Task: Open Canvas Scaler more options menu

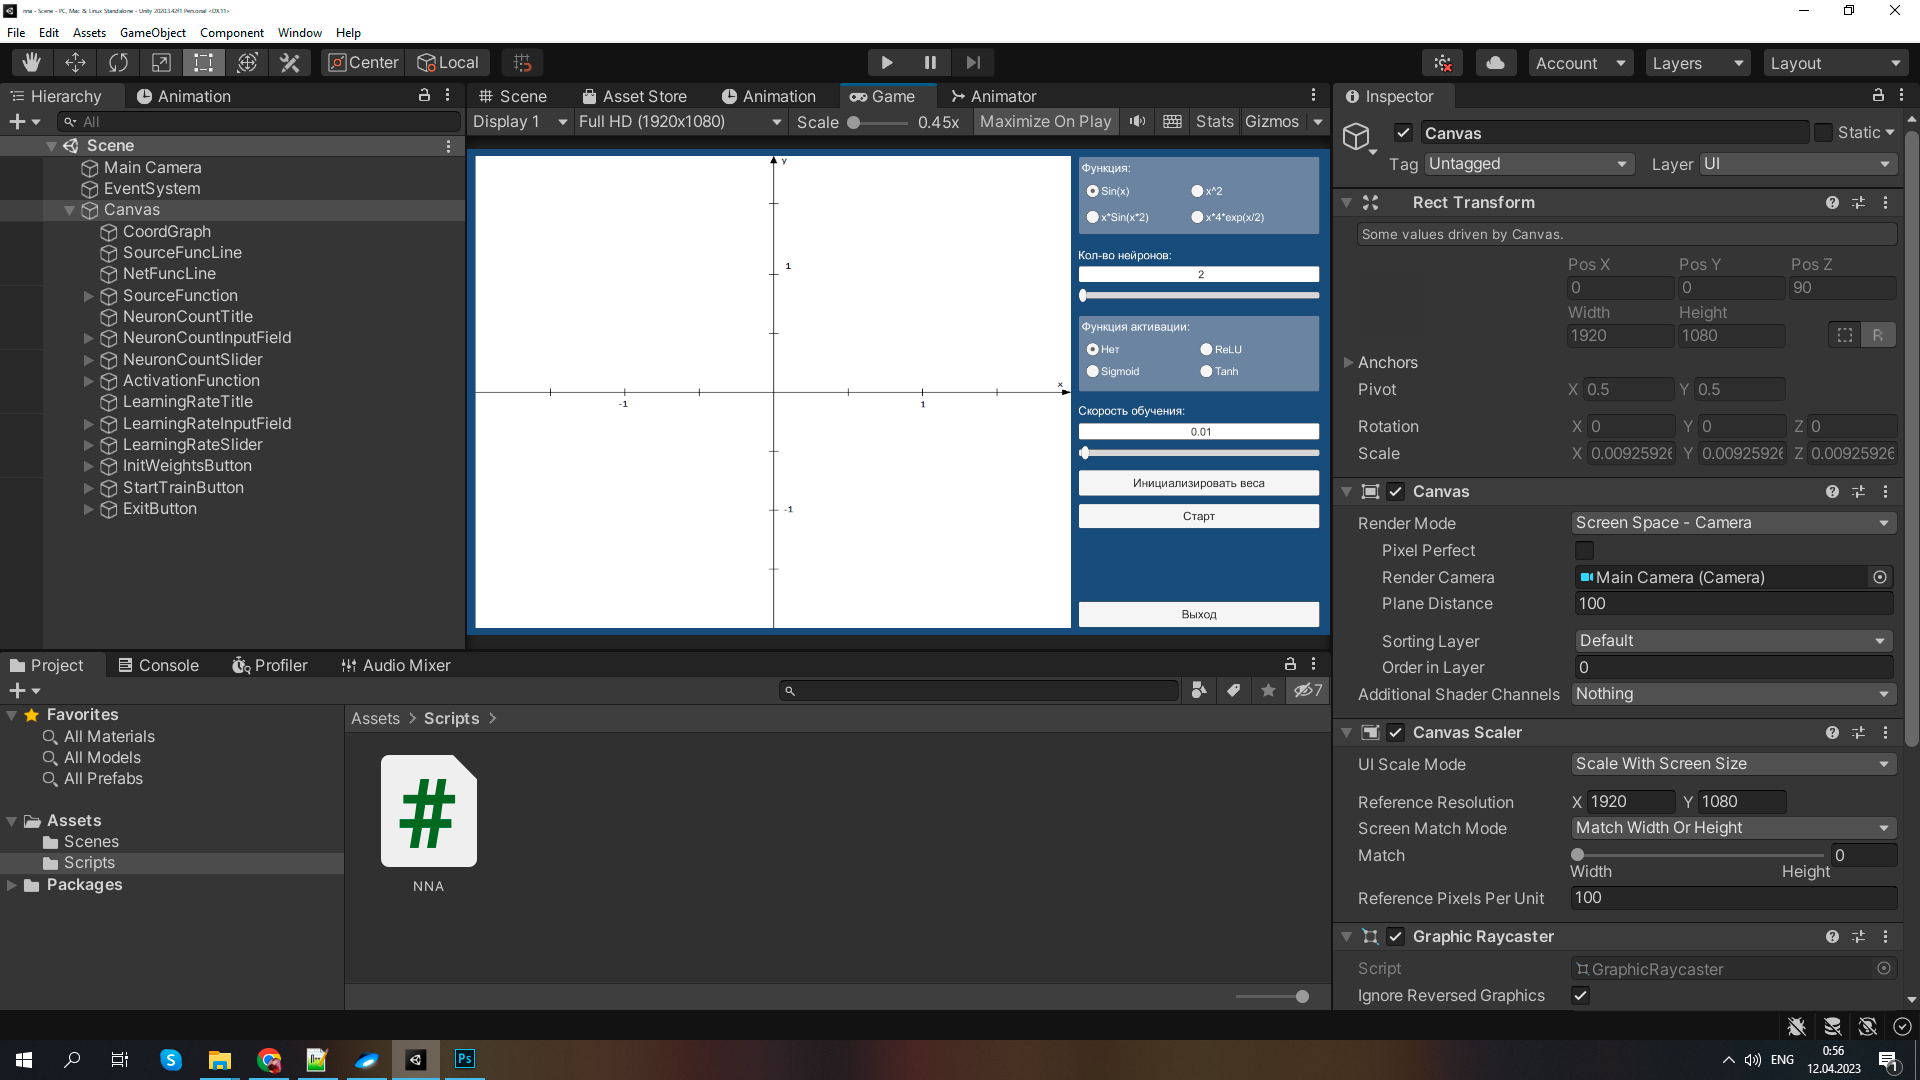Action: (1885, 732)
